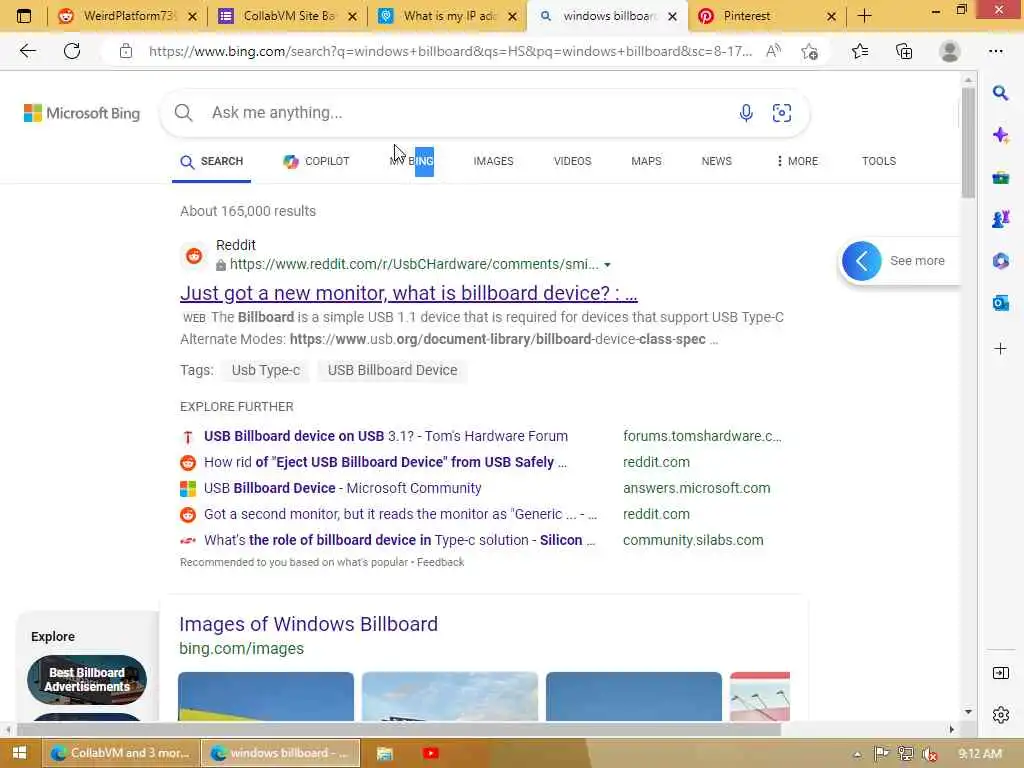This screenshot has width=1024, height=768.
Task: Select the Usb Type-c tag
Action: 266,370
